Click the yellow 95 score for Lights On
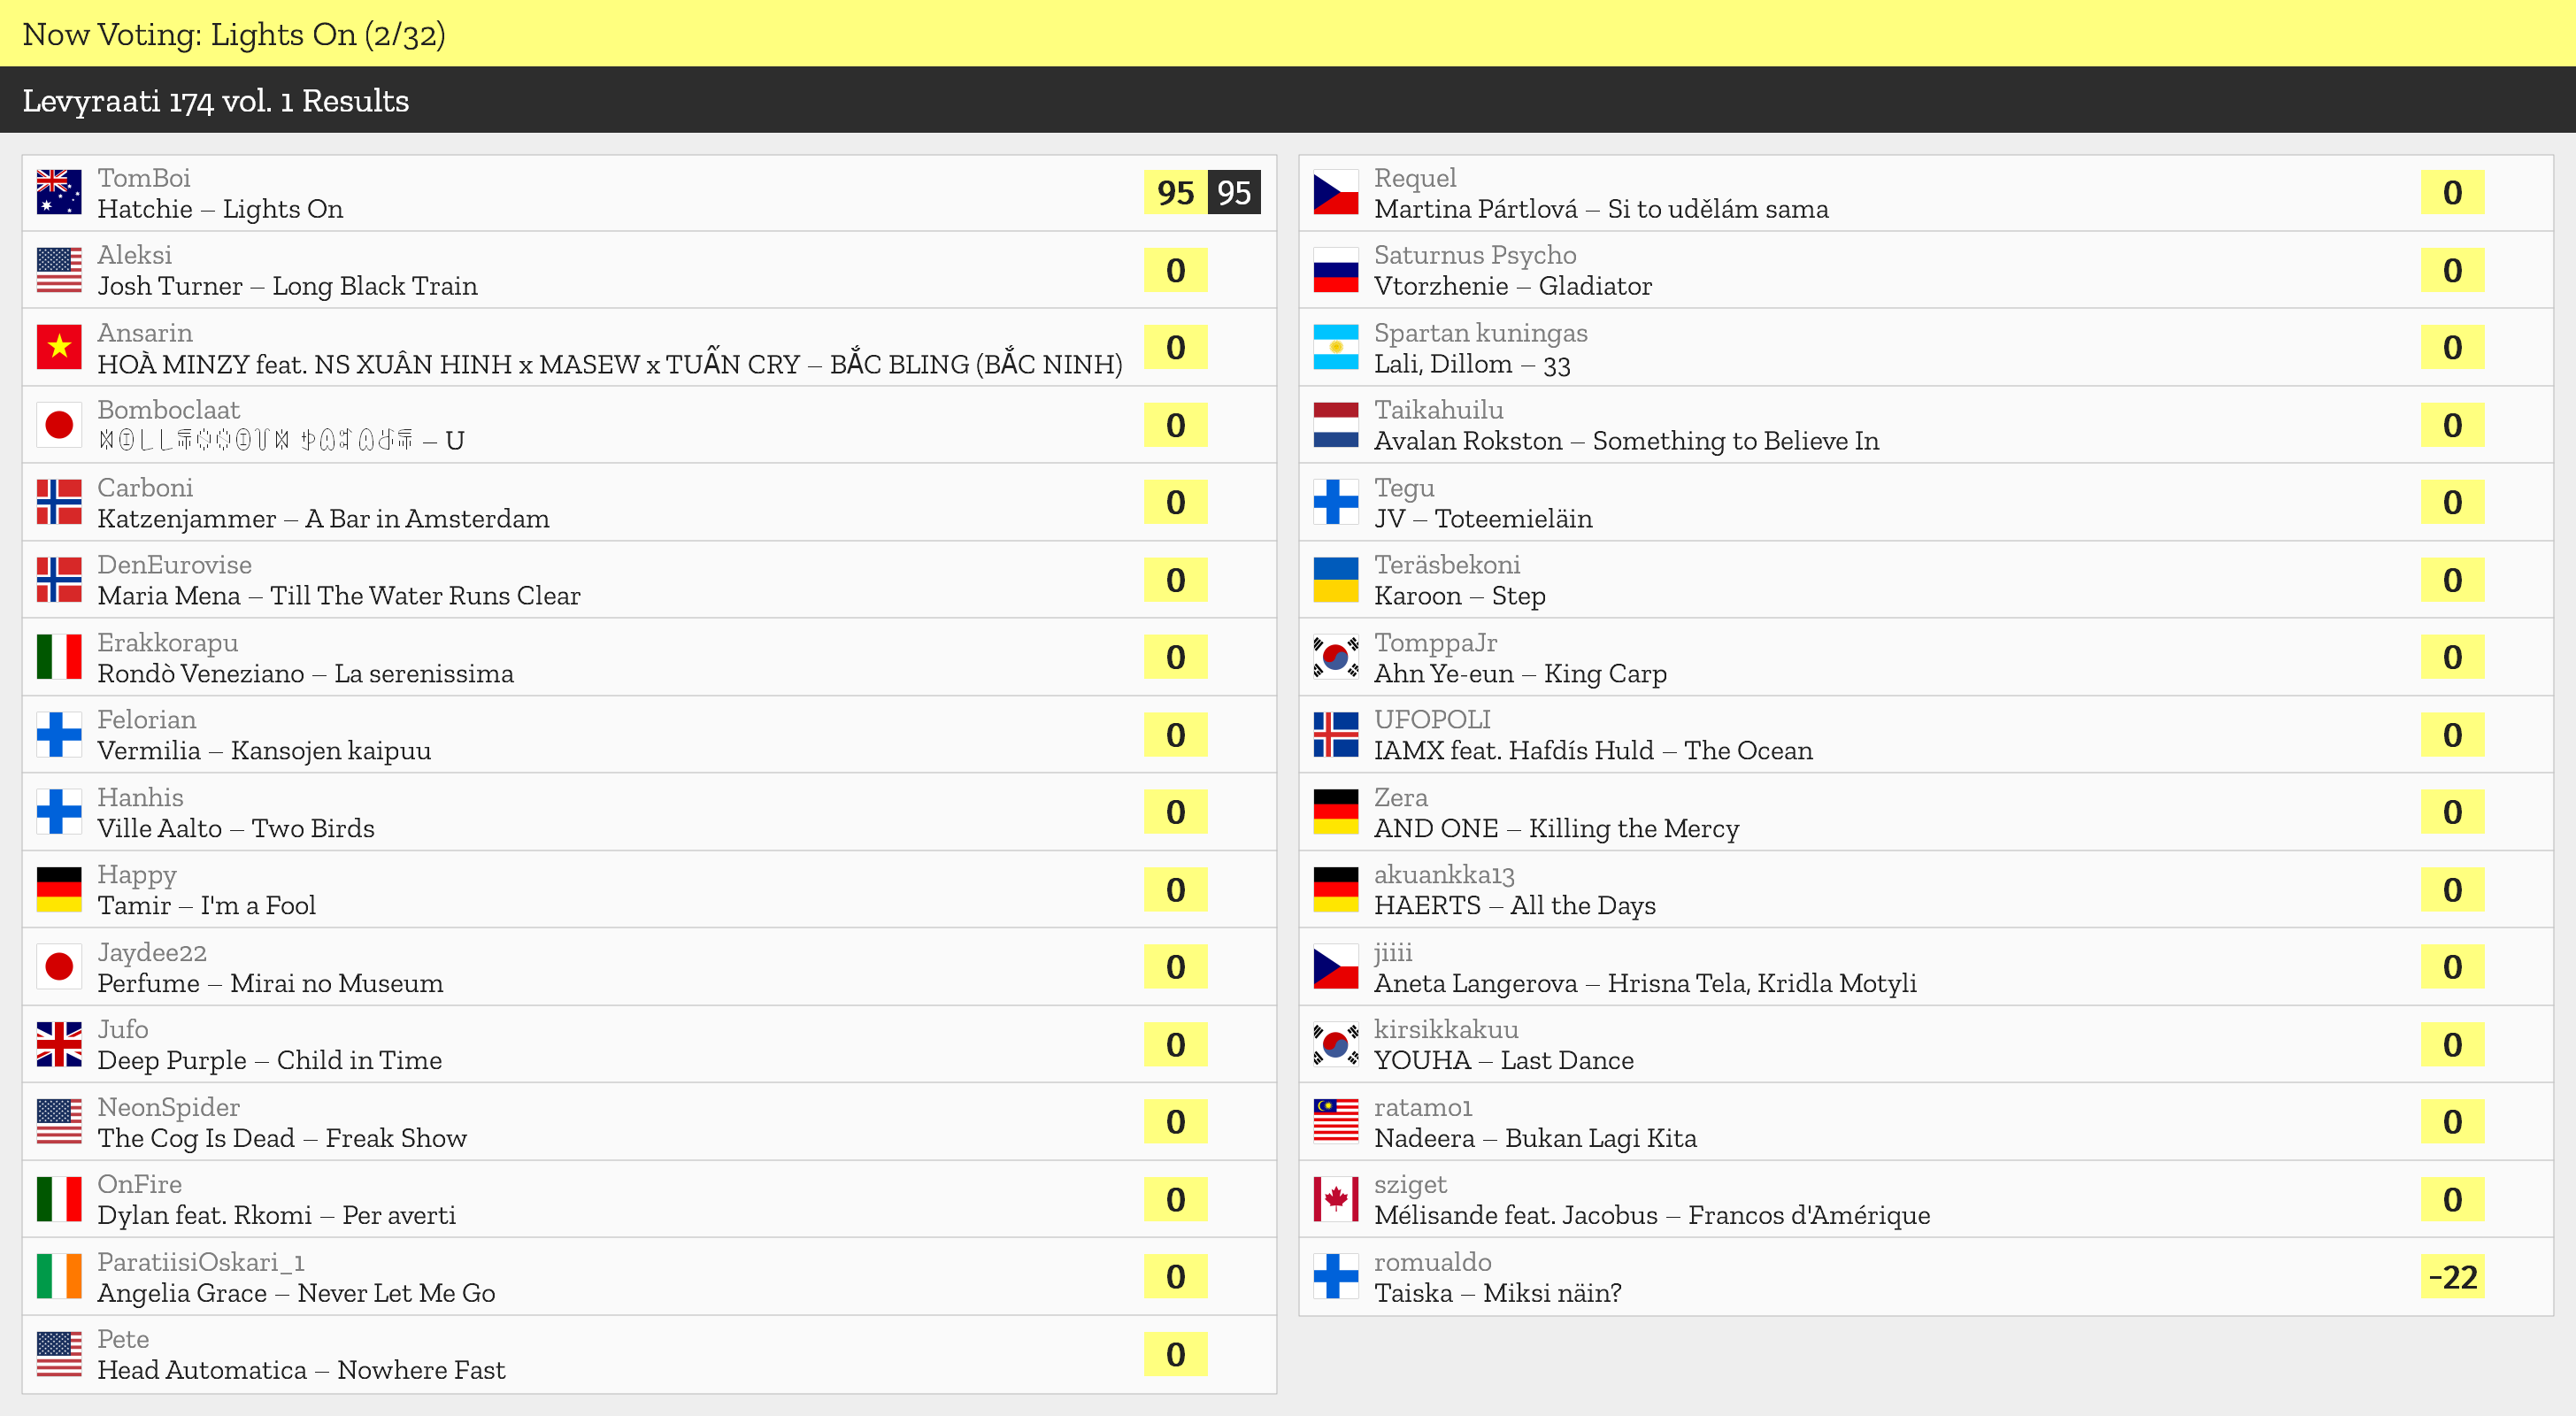The image size is (2576, 1416). (1175, 192)
